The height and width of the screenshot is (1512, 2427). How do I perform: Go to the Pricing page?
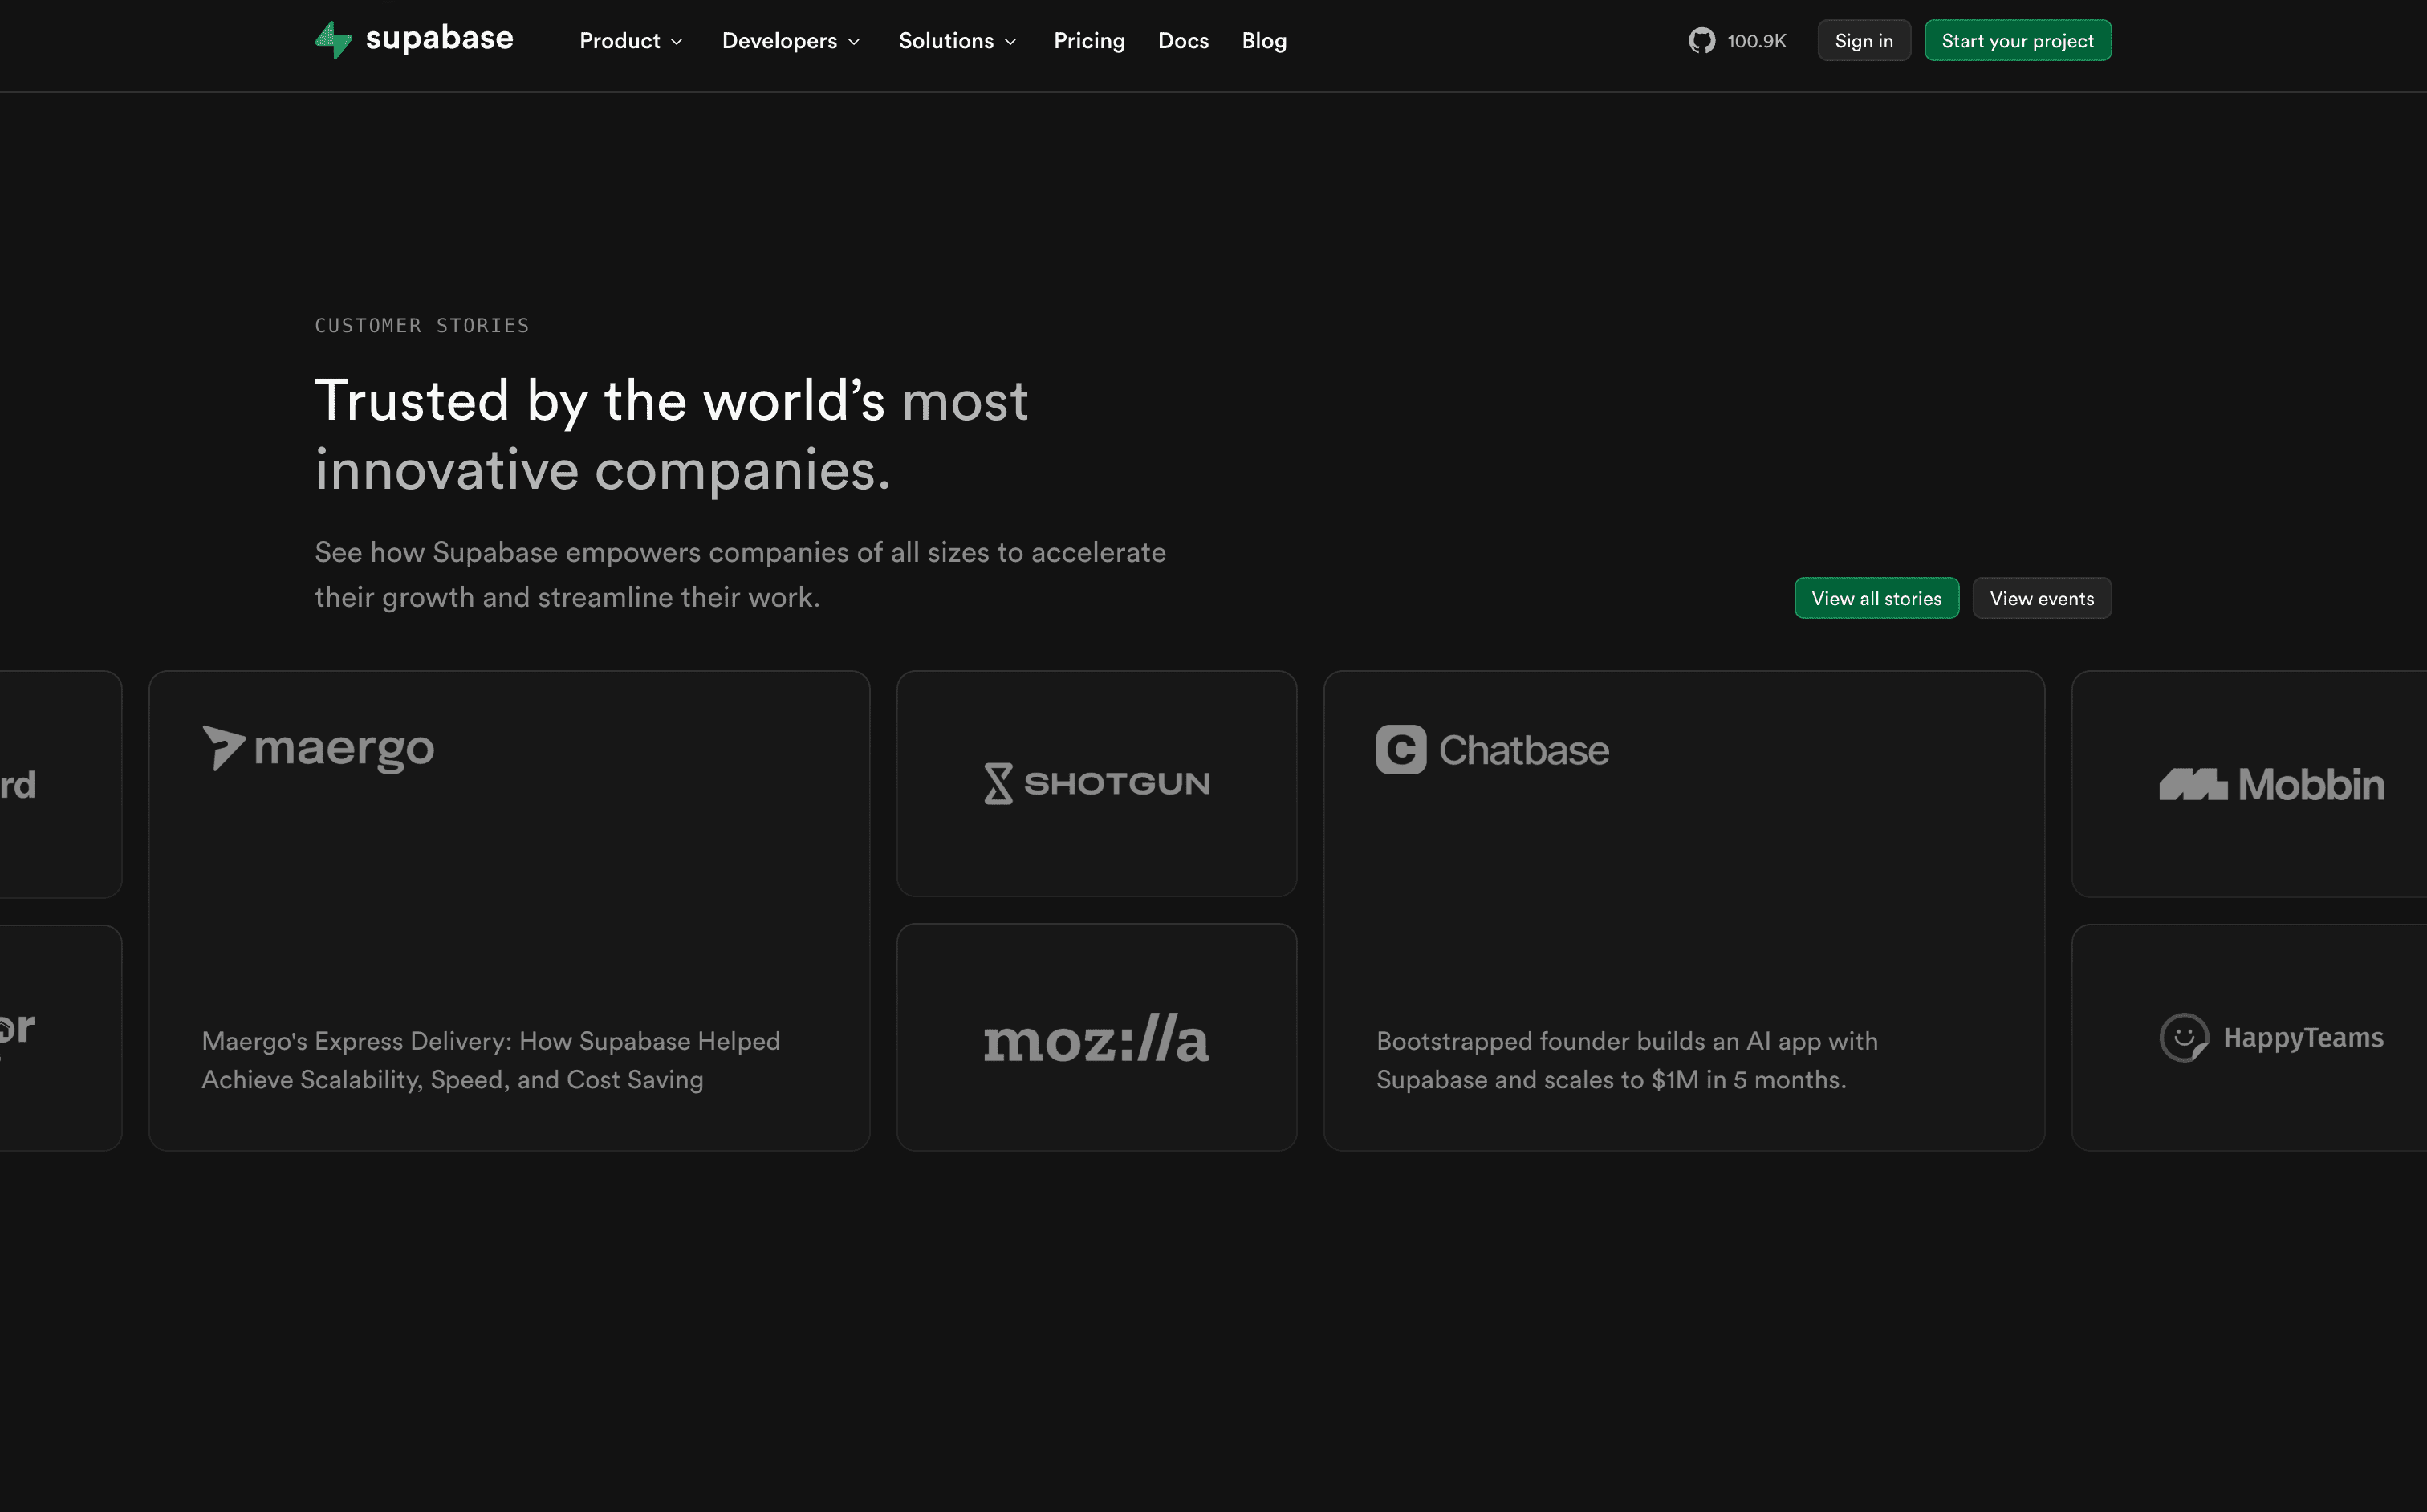click(1089, 41)
